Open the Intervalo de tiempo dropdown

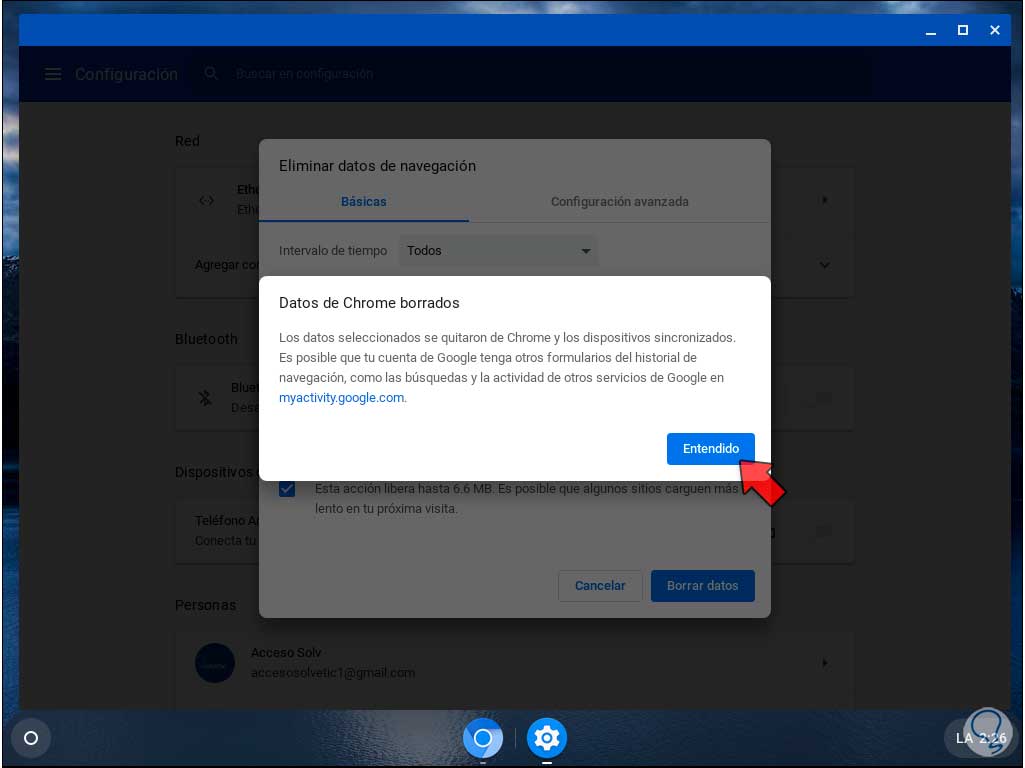click(498, 250)
